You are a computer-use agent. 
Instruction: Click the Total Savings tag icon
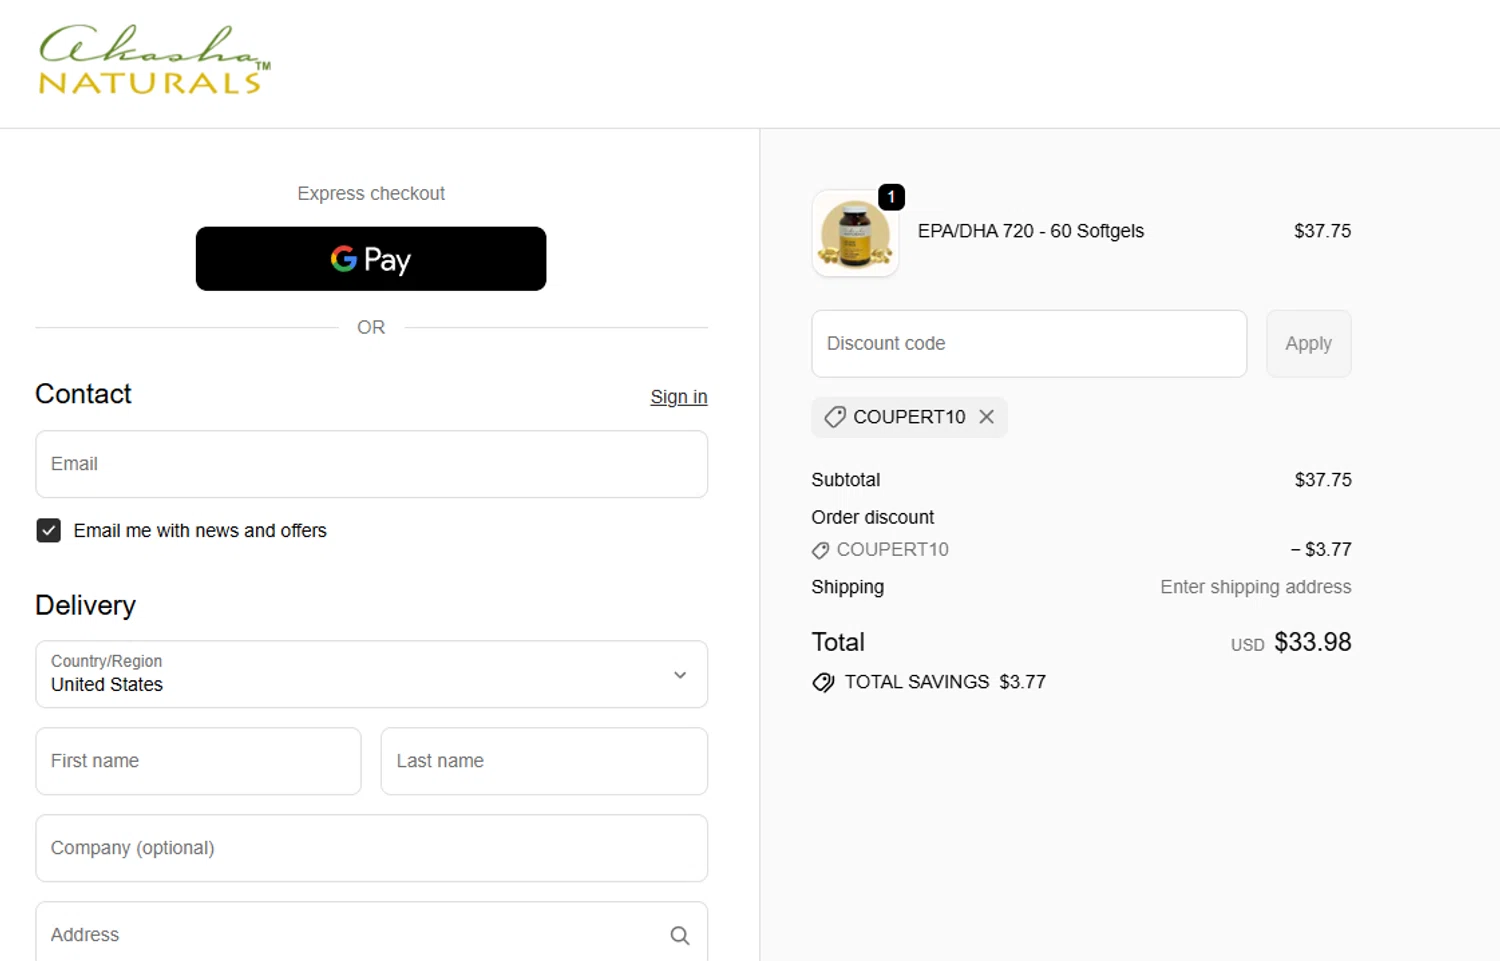(823, 682)
